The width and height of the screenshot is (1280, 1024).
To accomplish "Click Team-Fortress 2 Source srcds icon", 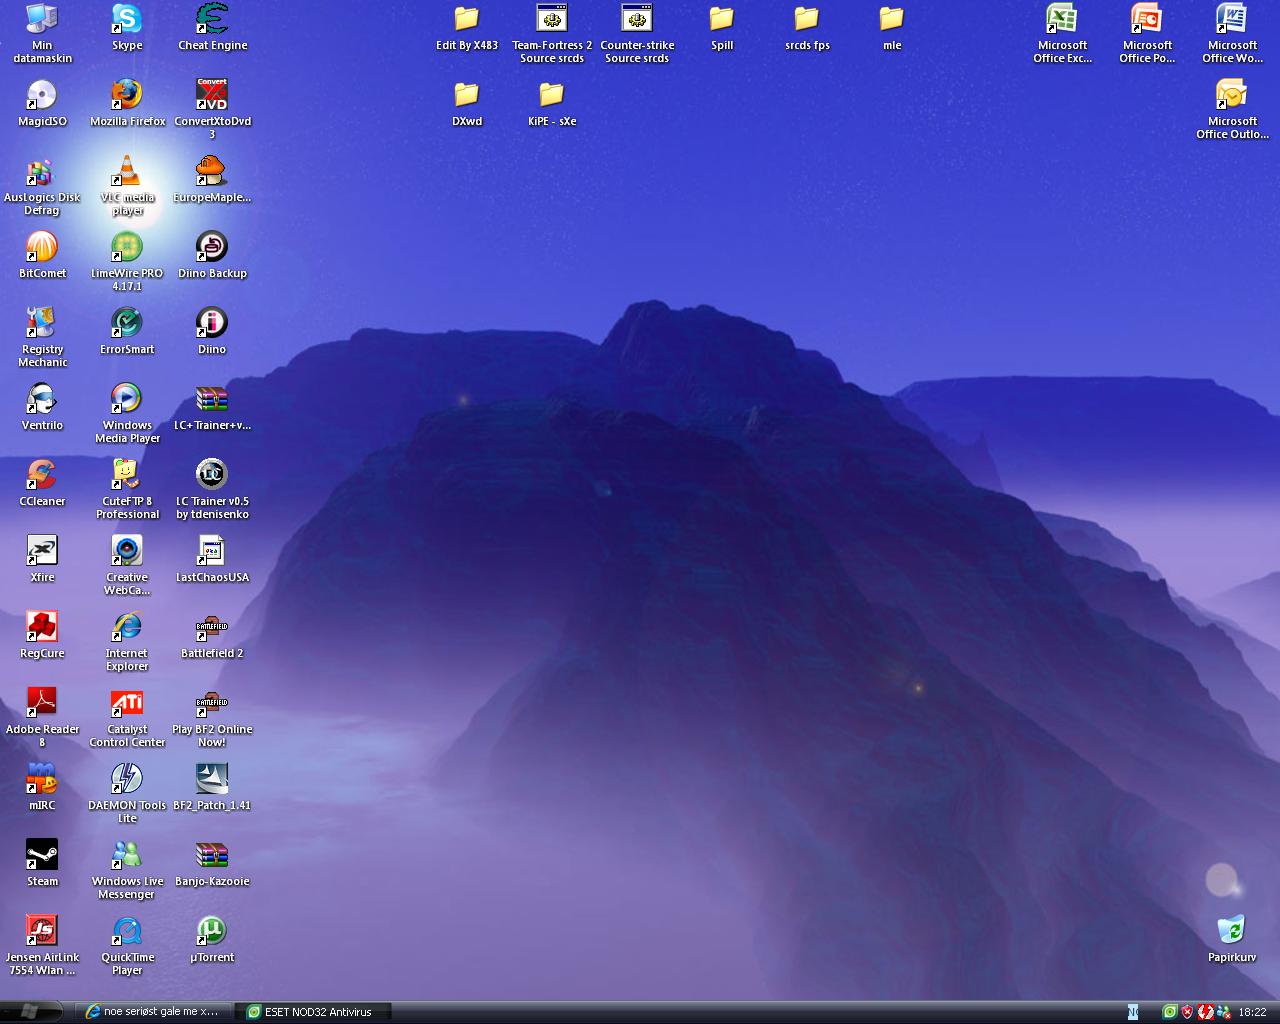I will [552, 33].
